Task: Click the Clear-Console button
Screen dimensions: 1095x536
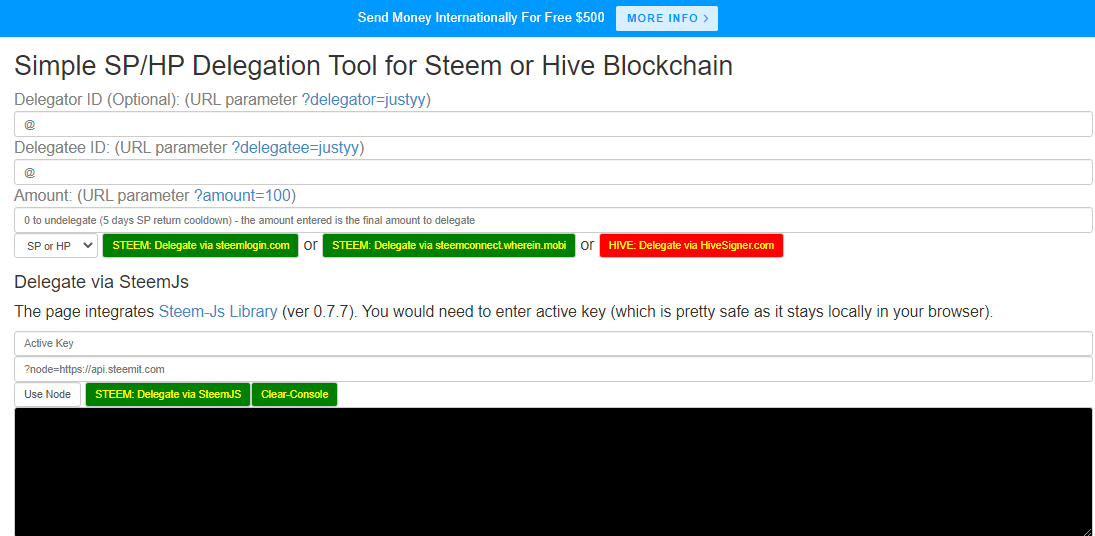Action: (x=295, y=394)
